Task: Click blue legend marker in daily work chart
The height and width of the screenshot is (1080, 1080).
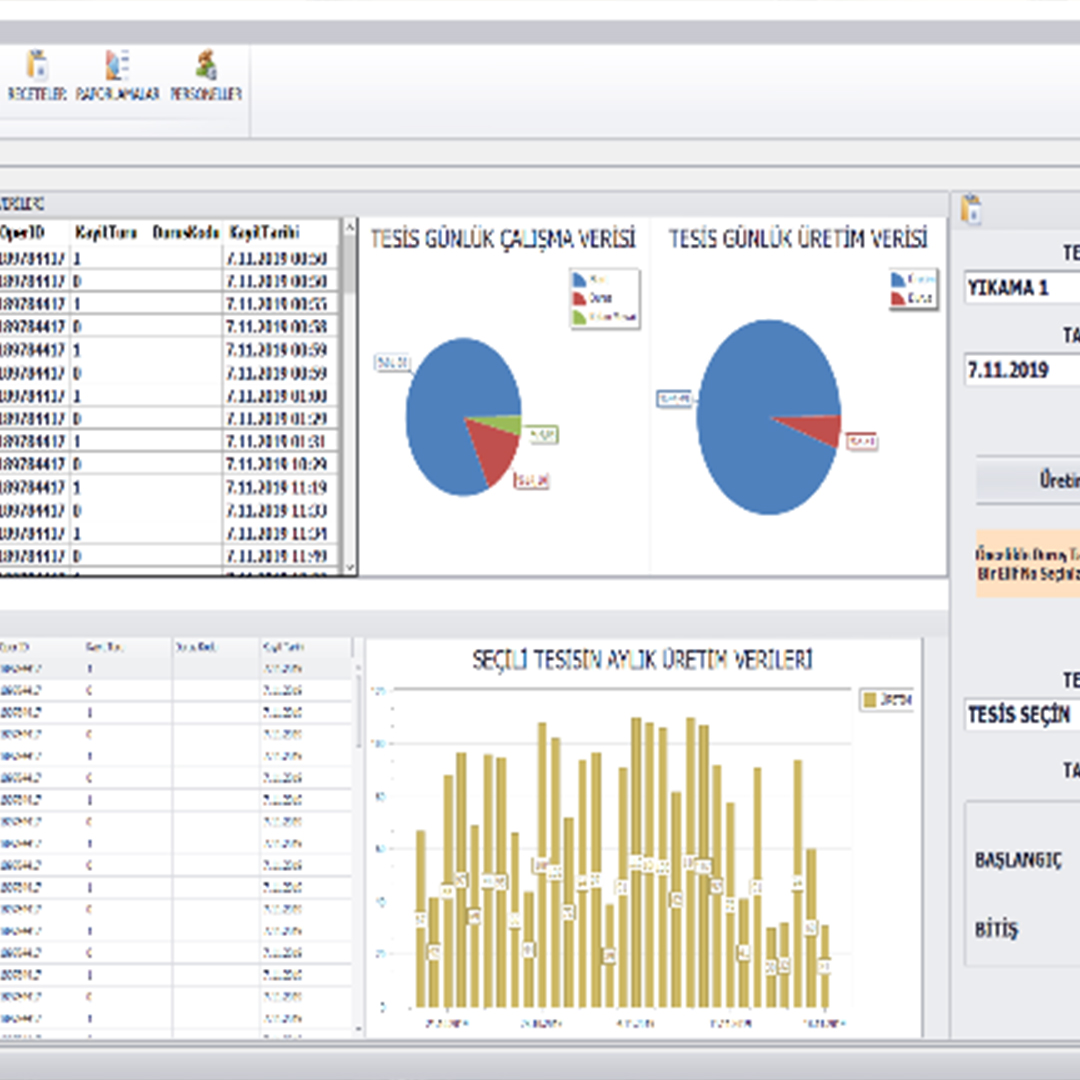Action: (581, 280)
